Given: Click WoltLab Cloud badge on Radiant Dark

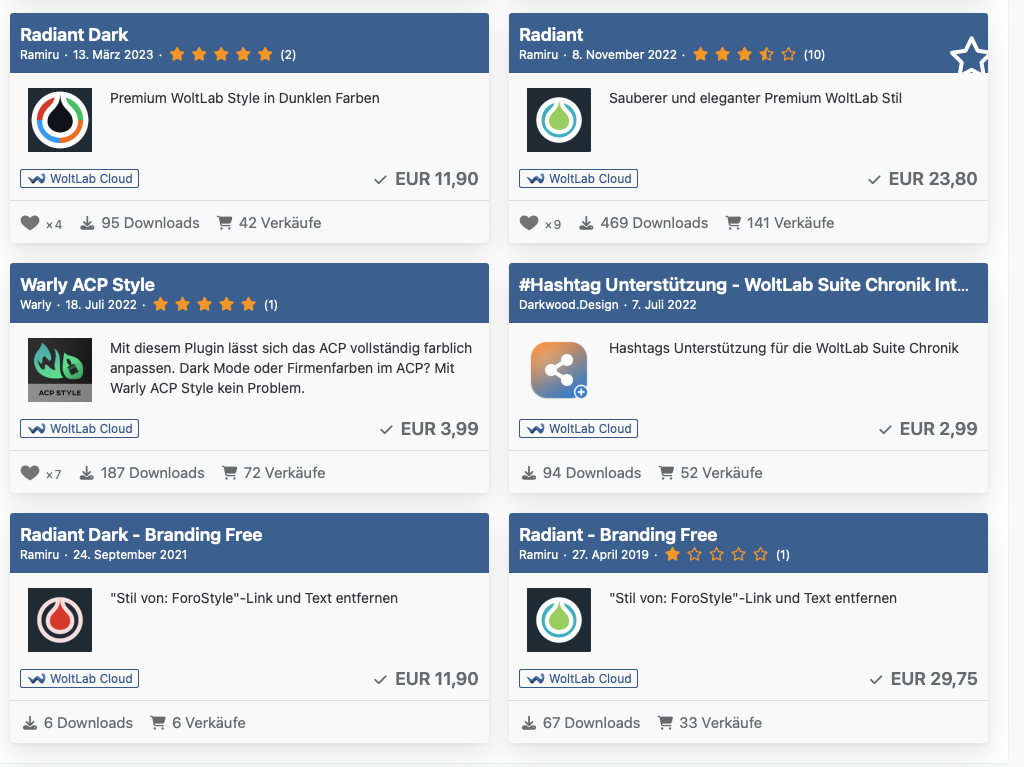Looking at the screenshot, I should coord(79,179).
